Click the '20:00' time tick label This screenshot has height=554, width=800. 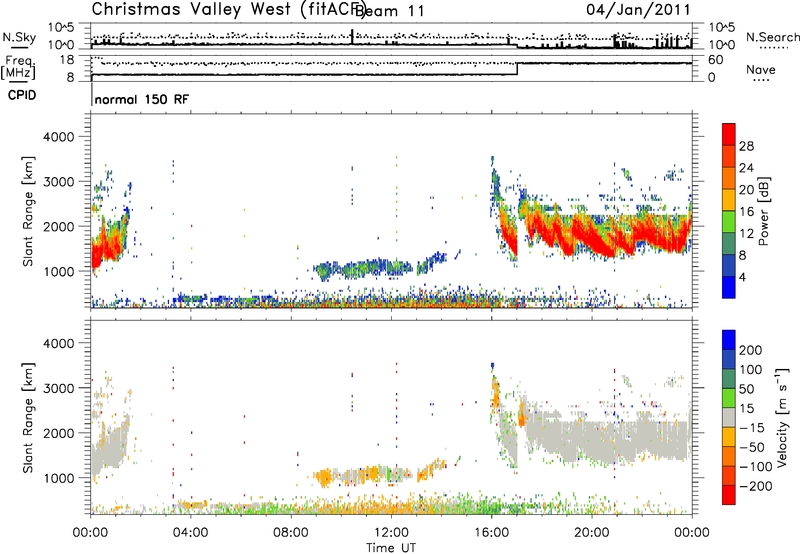[x=591, y=533]
